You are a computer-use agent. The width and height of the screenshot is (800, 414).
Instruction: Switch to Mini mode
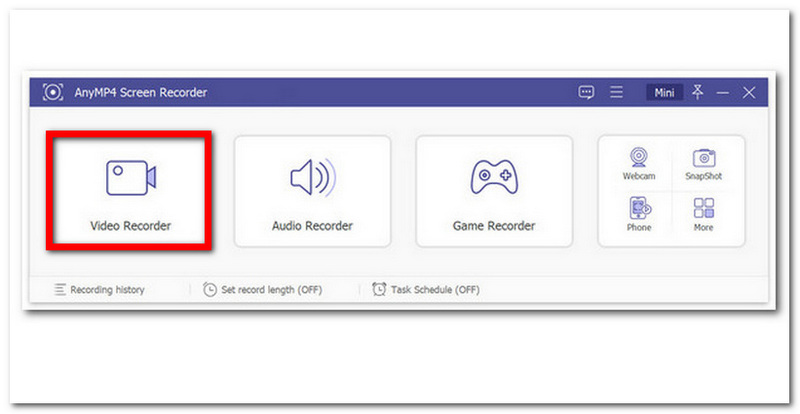(664, 92)
